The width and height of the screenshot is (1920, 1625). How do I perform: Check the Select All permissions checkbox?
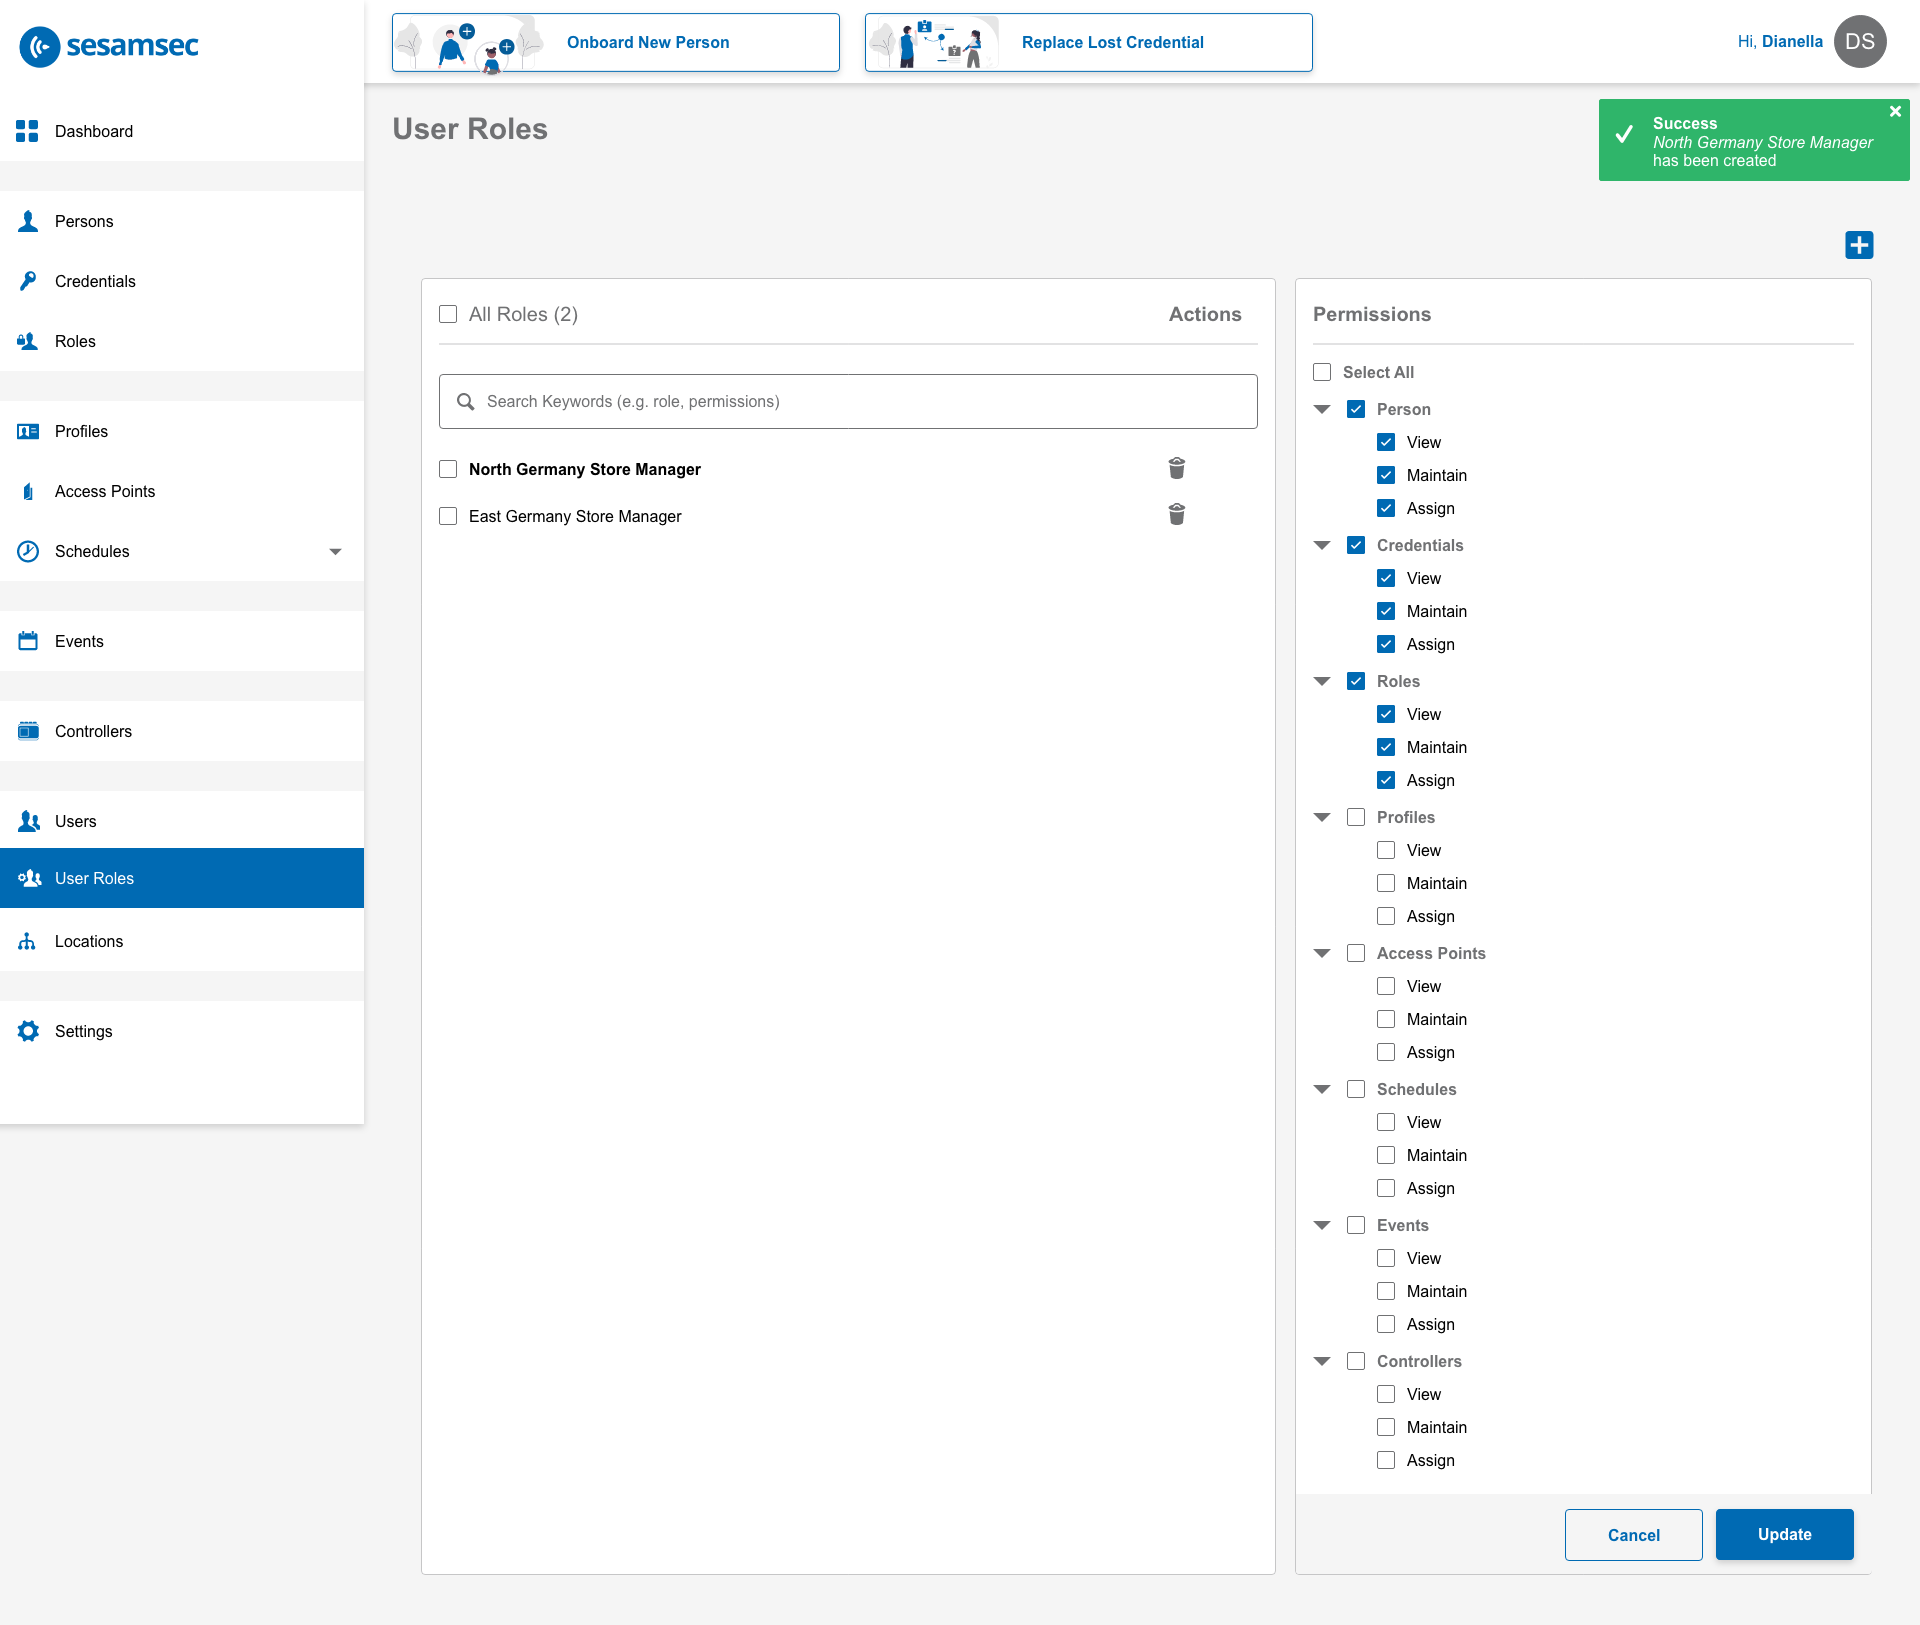click(1322, 372)
